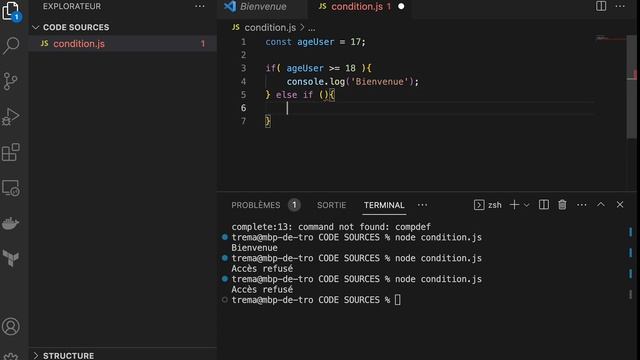This screenshot has width=640, height=360.
Task: Click 'Bienvenue' output in the terminal
Action: (x=254, y=248)
